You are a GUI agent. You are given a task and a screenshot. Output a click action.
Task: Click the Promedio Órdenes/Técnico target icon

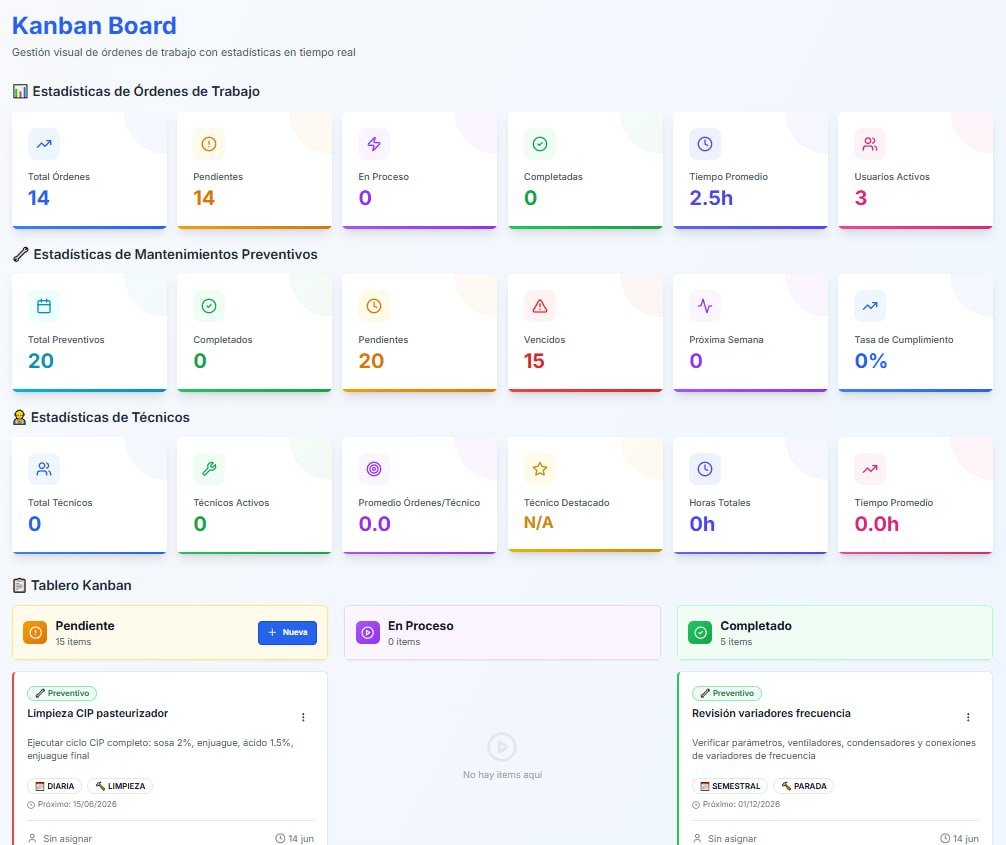coord(374,469)
